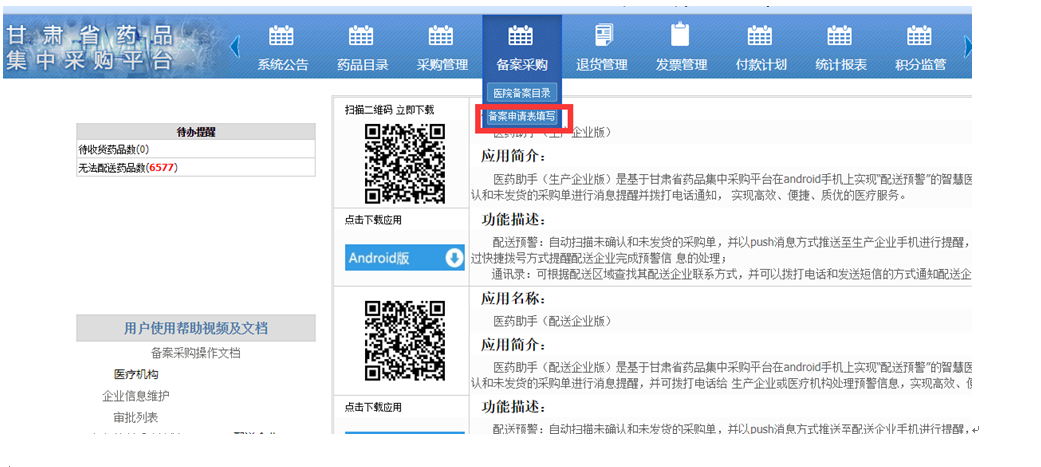Click 点击下载应用 above the Android版 button
Screen dimensions: 1041x467
(373, 220)
